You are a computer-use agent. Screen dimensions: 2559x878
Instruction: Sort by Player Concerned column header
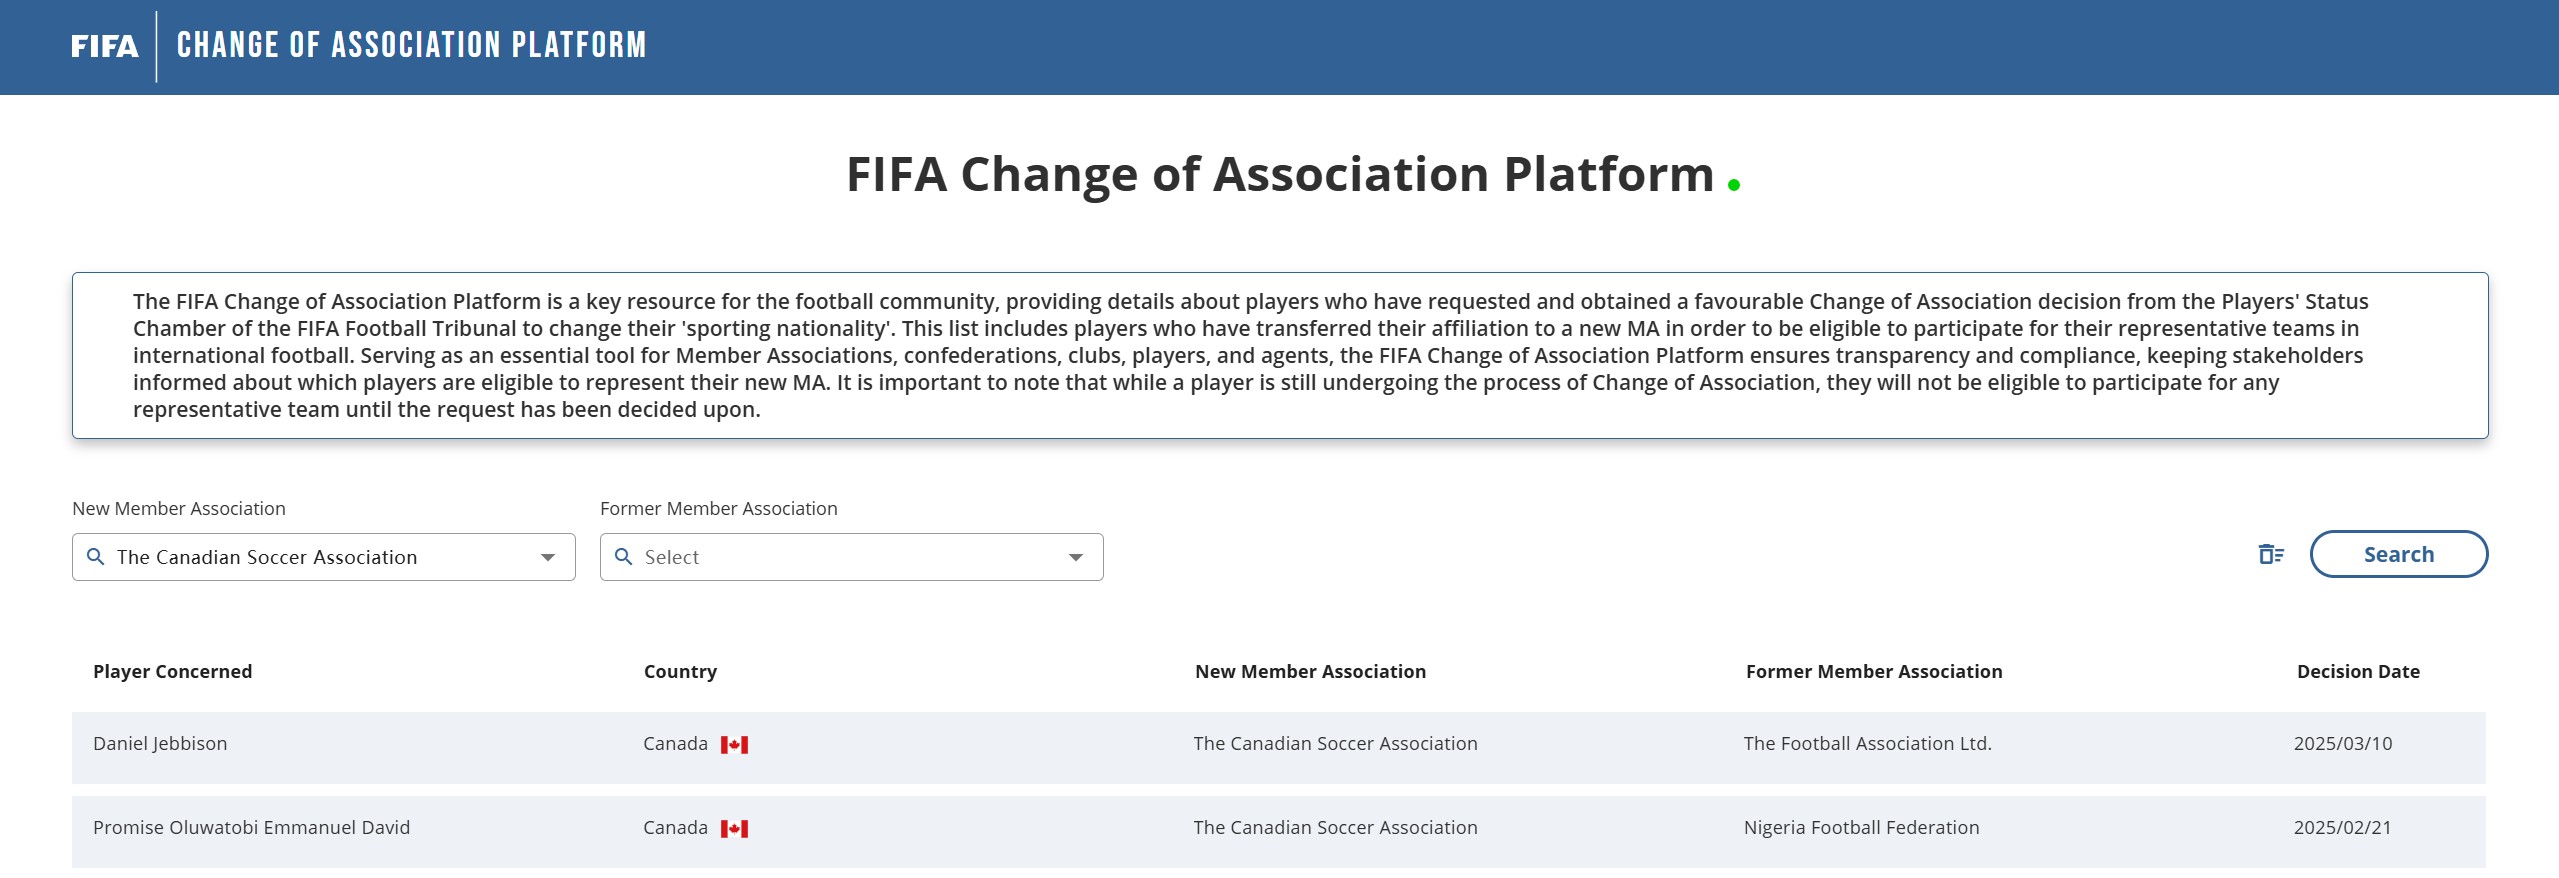tap(172, 672)
